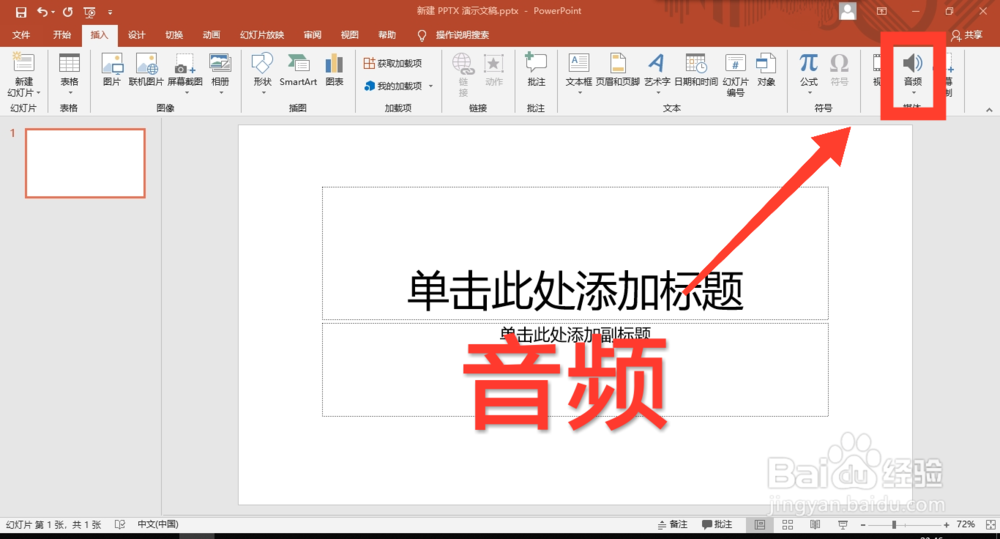Open the 艺术字 WordArt gallery
The height and width of the screenshot is (539, 1000).
pos(657,74)
